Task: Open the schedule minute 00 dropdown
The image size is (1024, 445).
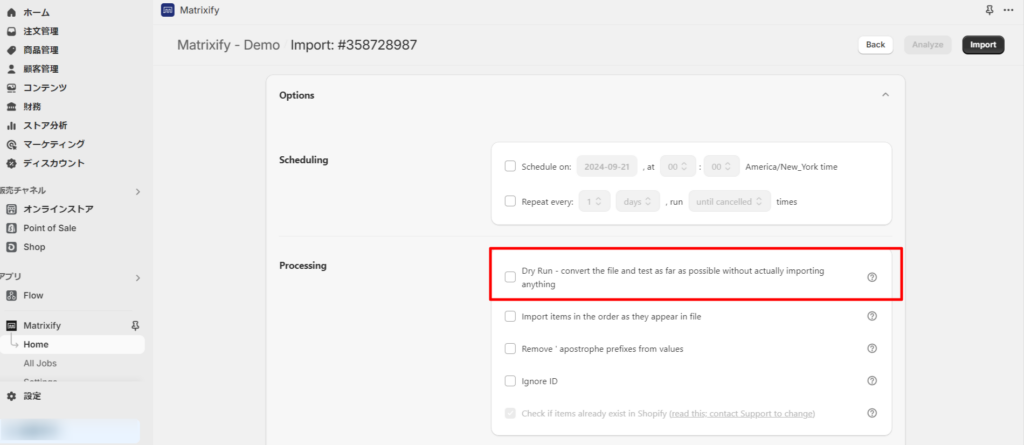Action: coord(722,167)
